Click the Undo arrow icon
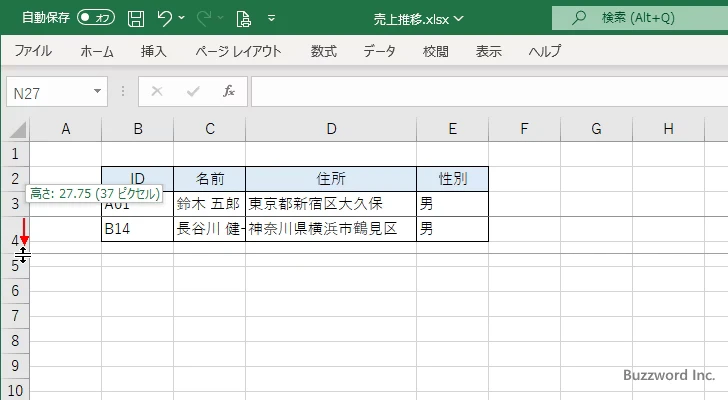The image size is (728, 400). [165, 18]
